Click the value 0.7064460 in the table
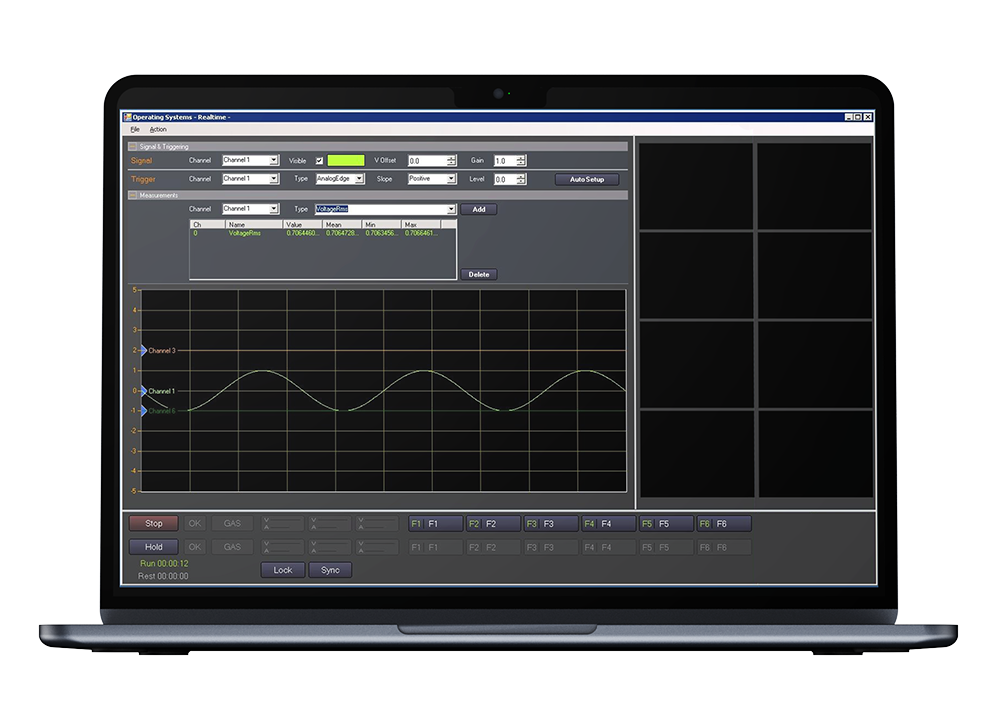The image size is (1000, 704). [302, 233]
